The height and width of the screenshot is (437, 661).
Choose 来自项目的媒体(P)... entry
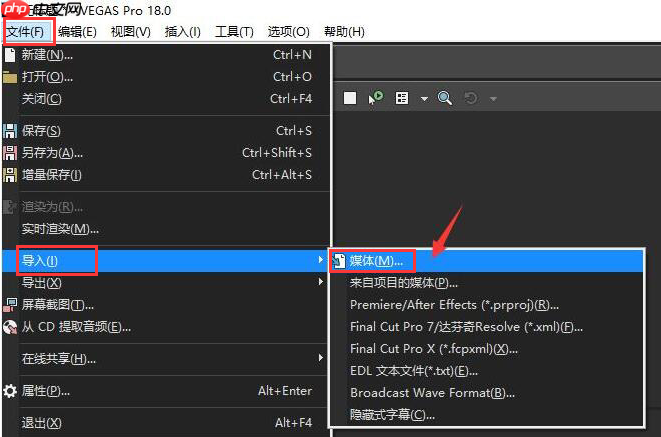pyautogui.click(x=487, y=283)
